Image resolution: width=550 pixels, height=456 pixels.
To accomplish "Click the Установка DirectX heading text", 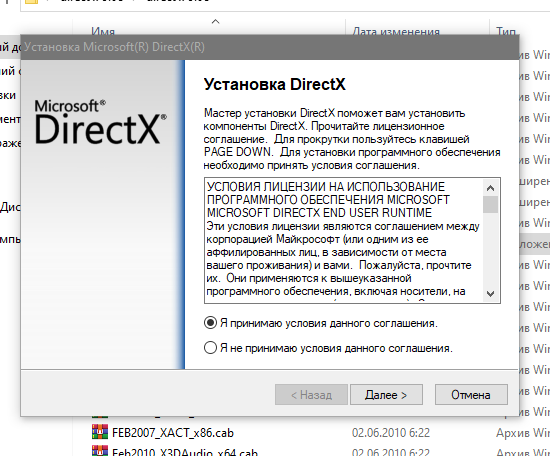I will point(275,85).
